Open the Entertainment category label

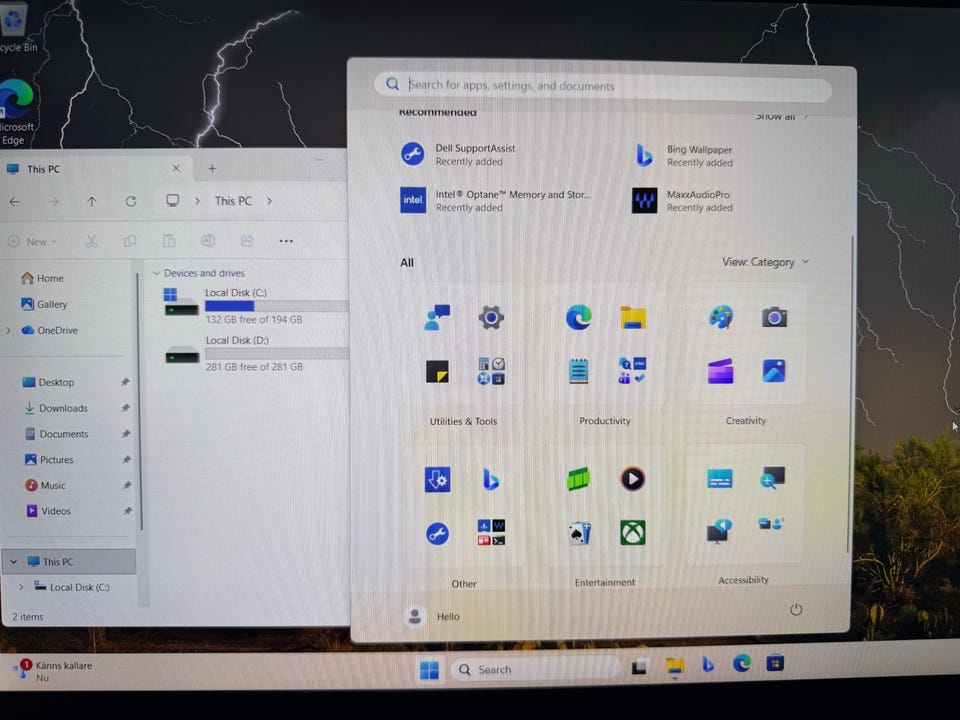click(x=605, y=582)
